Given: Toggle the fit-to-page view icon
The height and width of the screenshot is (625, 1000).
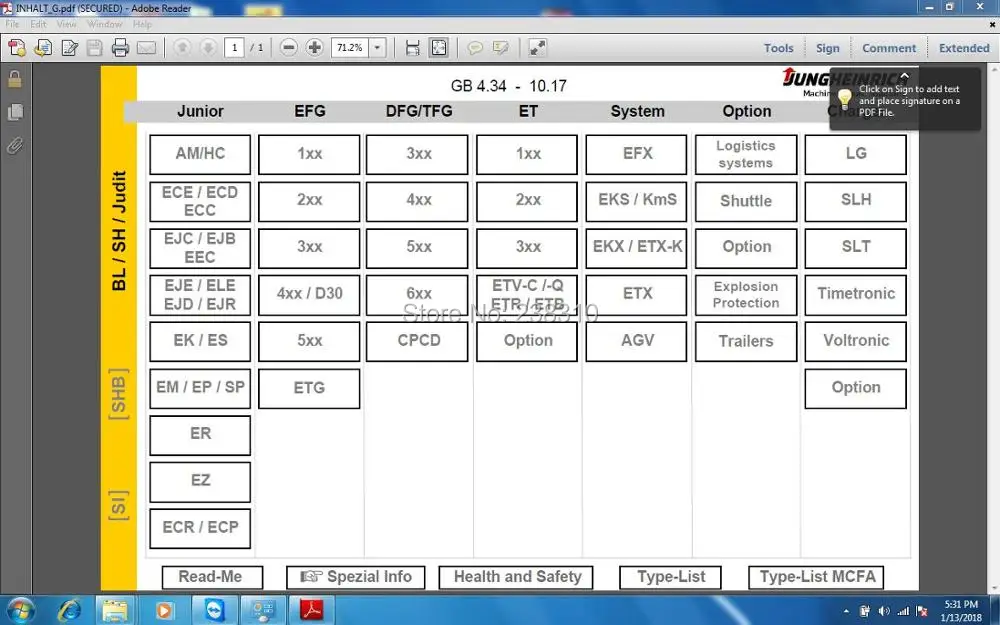Looking at the screenshot, I should pos(439,48).
